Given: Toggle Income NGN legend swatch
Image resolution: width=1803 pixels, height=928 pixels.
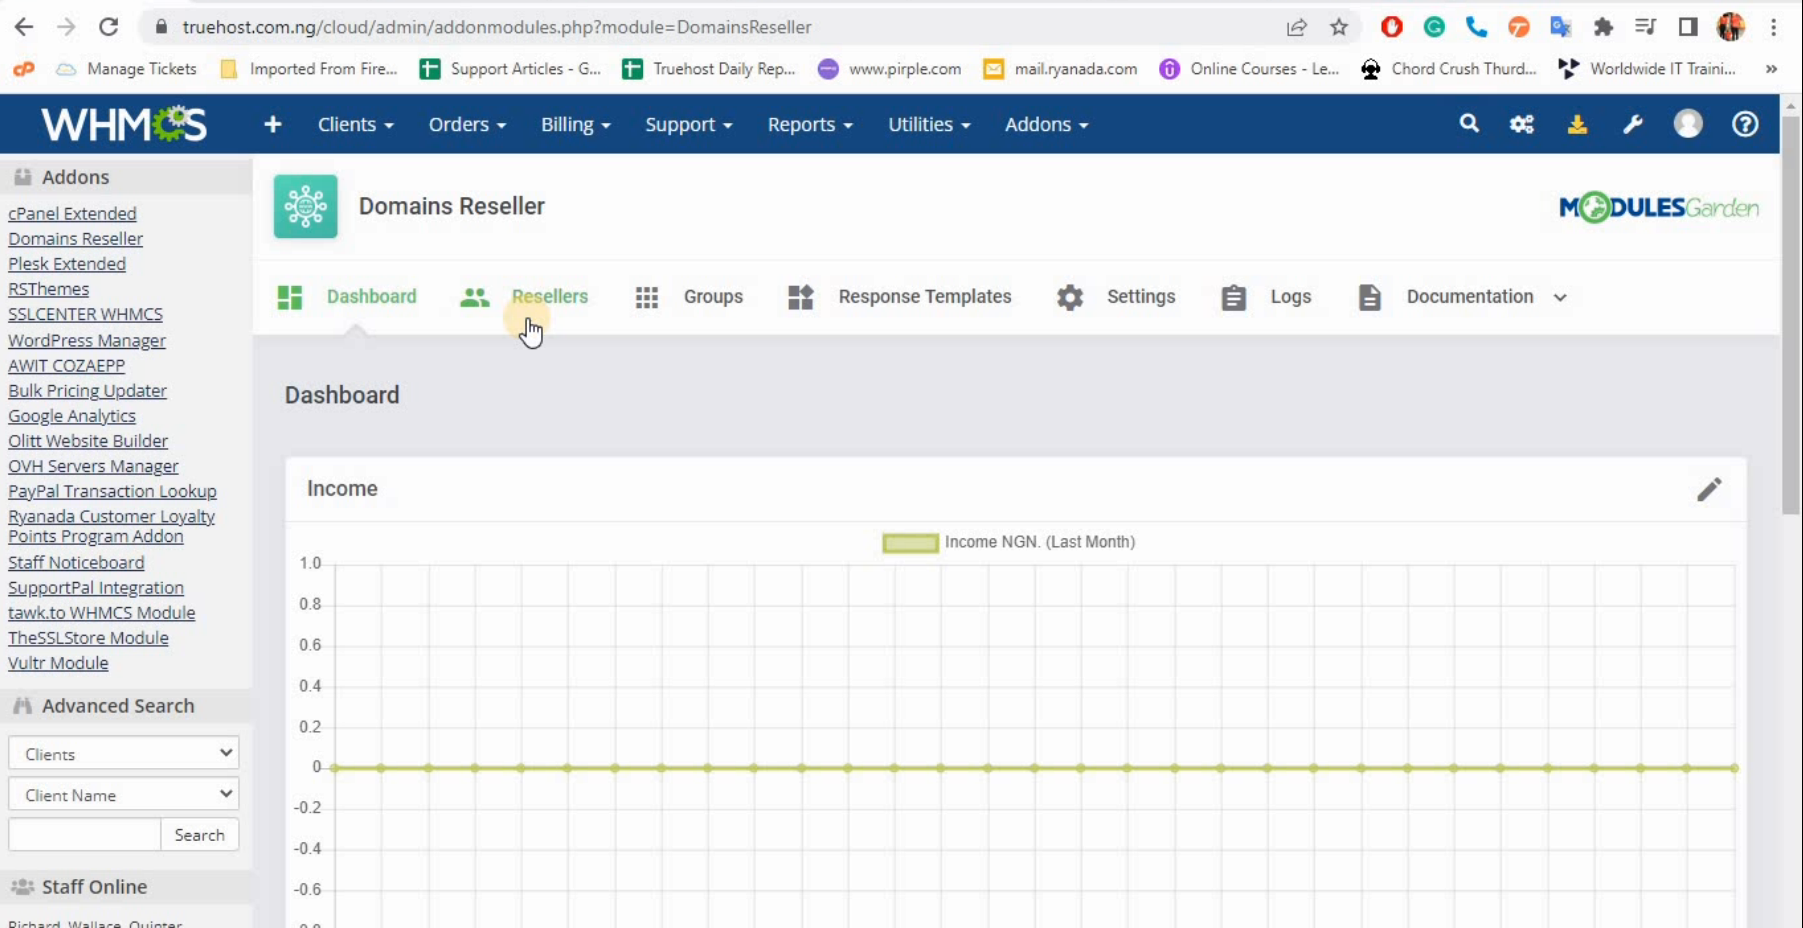Looking at the screenshot, I should [x=910, y=542].
